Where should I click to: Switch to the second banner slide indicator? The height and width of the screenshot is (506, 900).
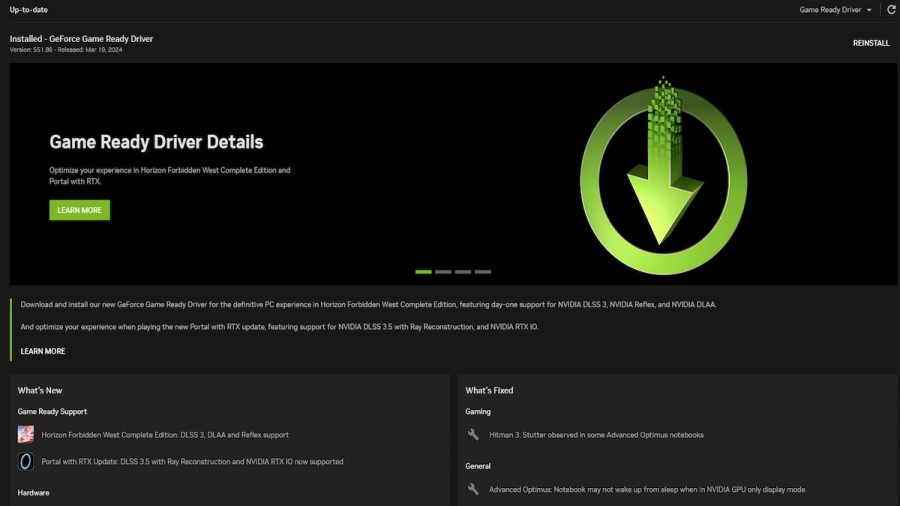click(443, 271)
